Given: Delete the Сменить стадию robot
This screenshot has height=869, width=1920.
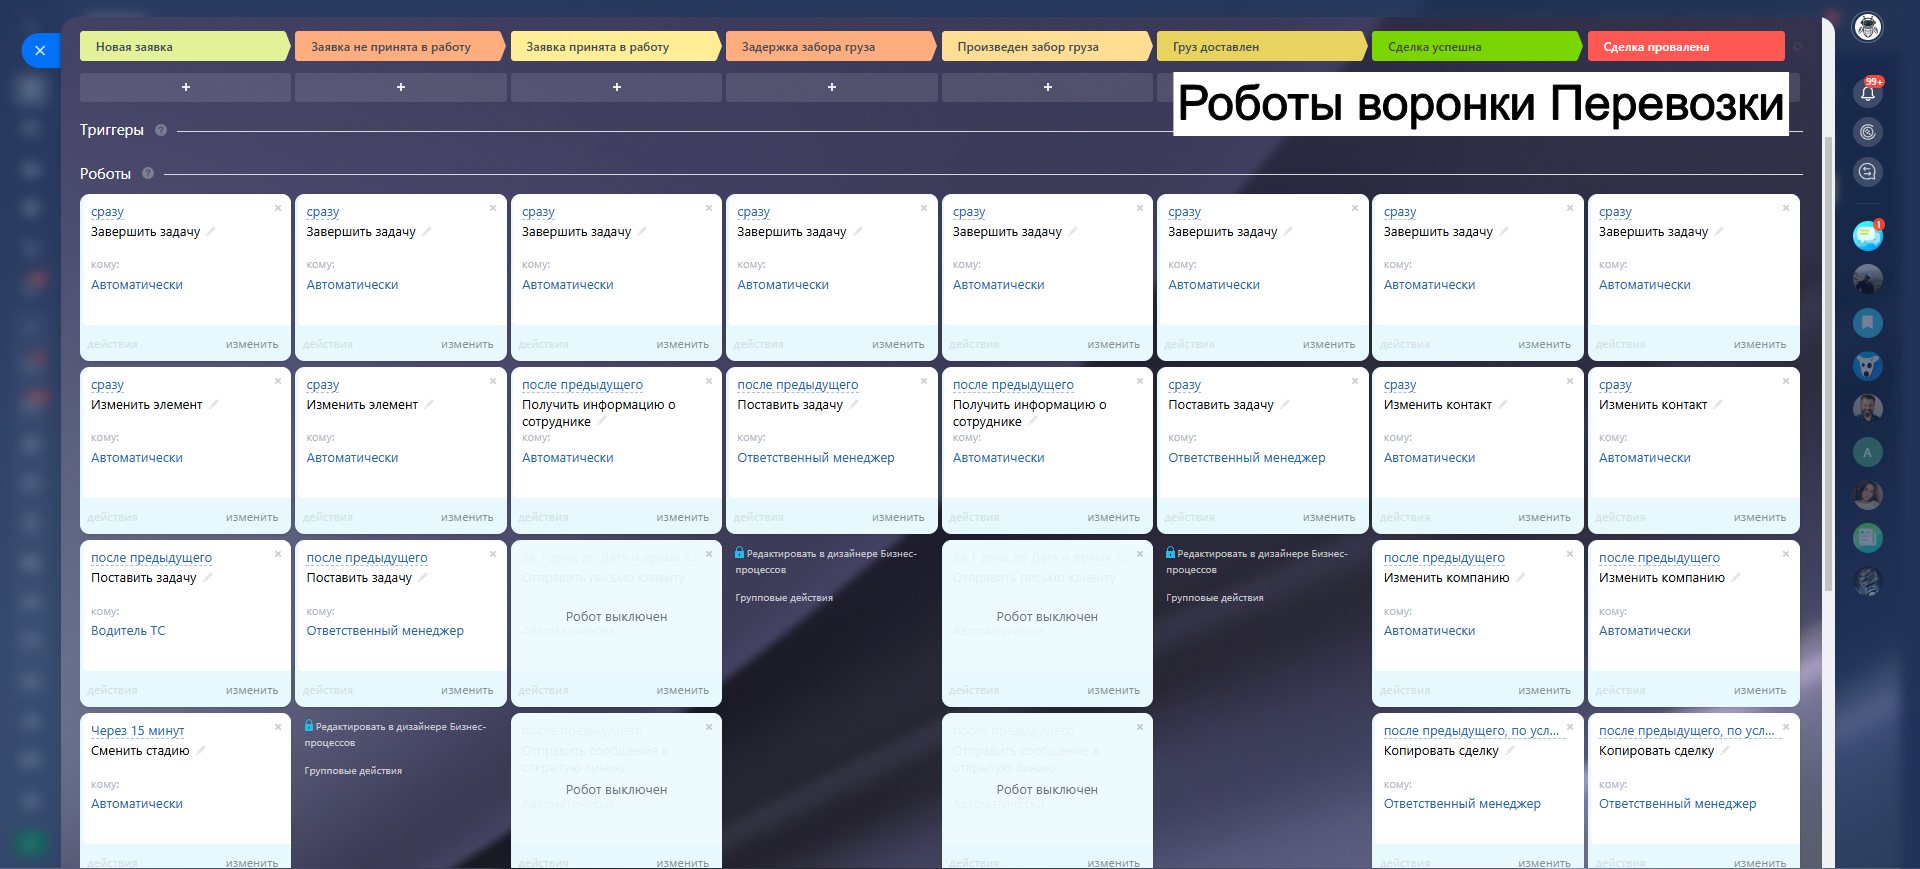Looking at the screenshot, I should [x=278, y=727].
